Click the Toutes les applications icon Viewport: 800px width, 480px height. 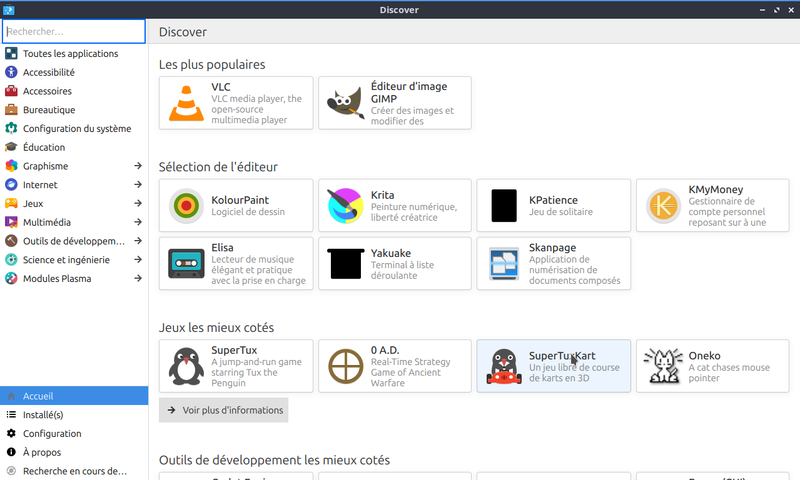(11, 53)
